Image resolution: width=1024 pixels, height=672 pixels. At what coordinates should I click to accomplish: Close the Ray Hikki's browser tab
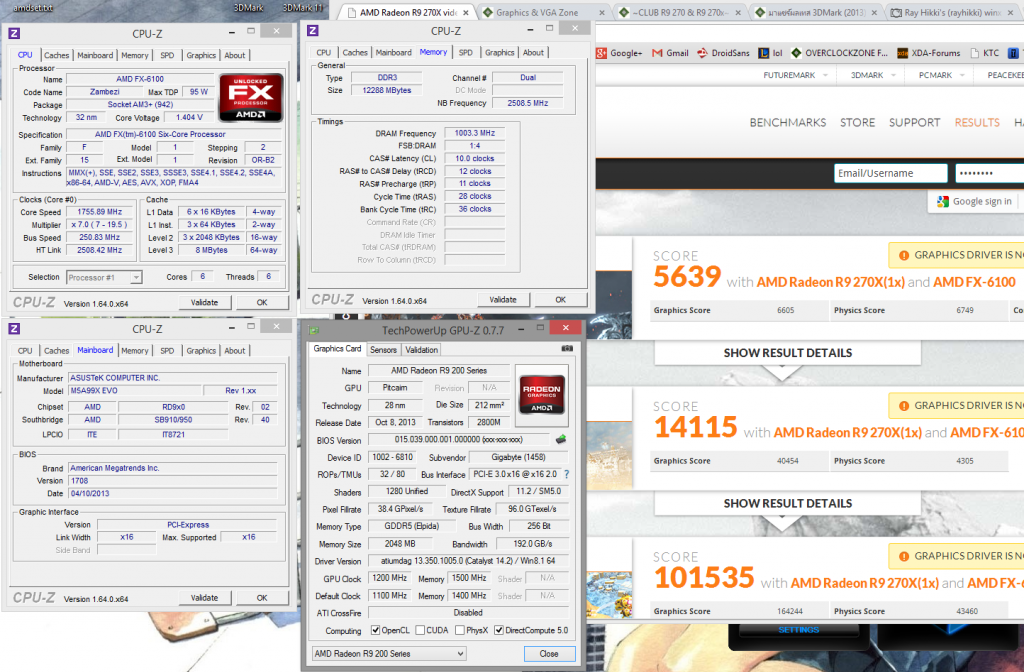[x=1009, y=12]
